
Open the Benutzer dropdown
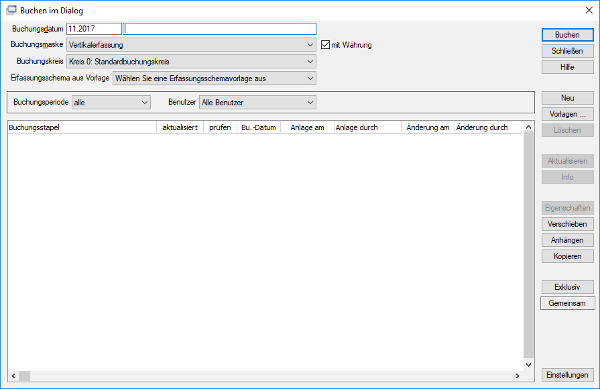[258, 103]
